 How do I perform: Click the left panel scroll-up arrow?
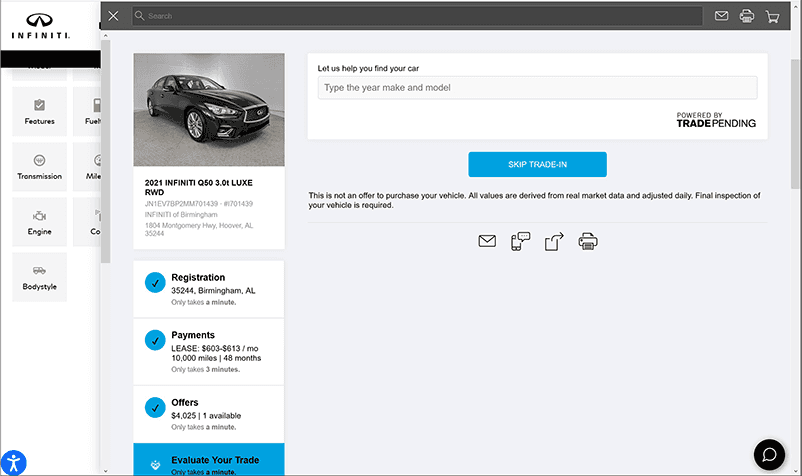[x=105, y=36]
